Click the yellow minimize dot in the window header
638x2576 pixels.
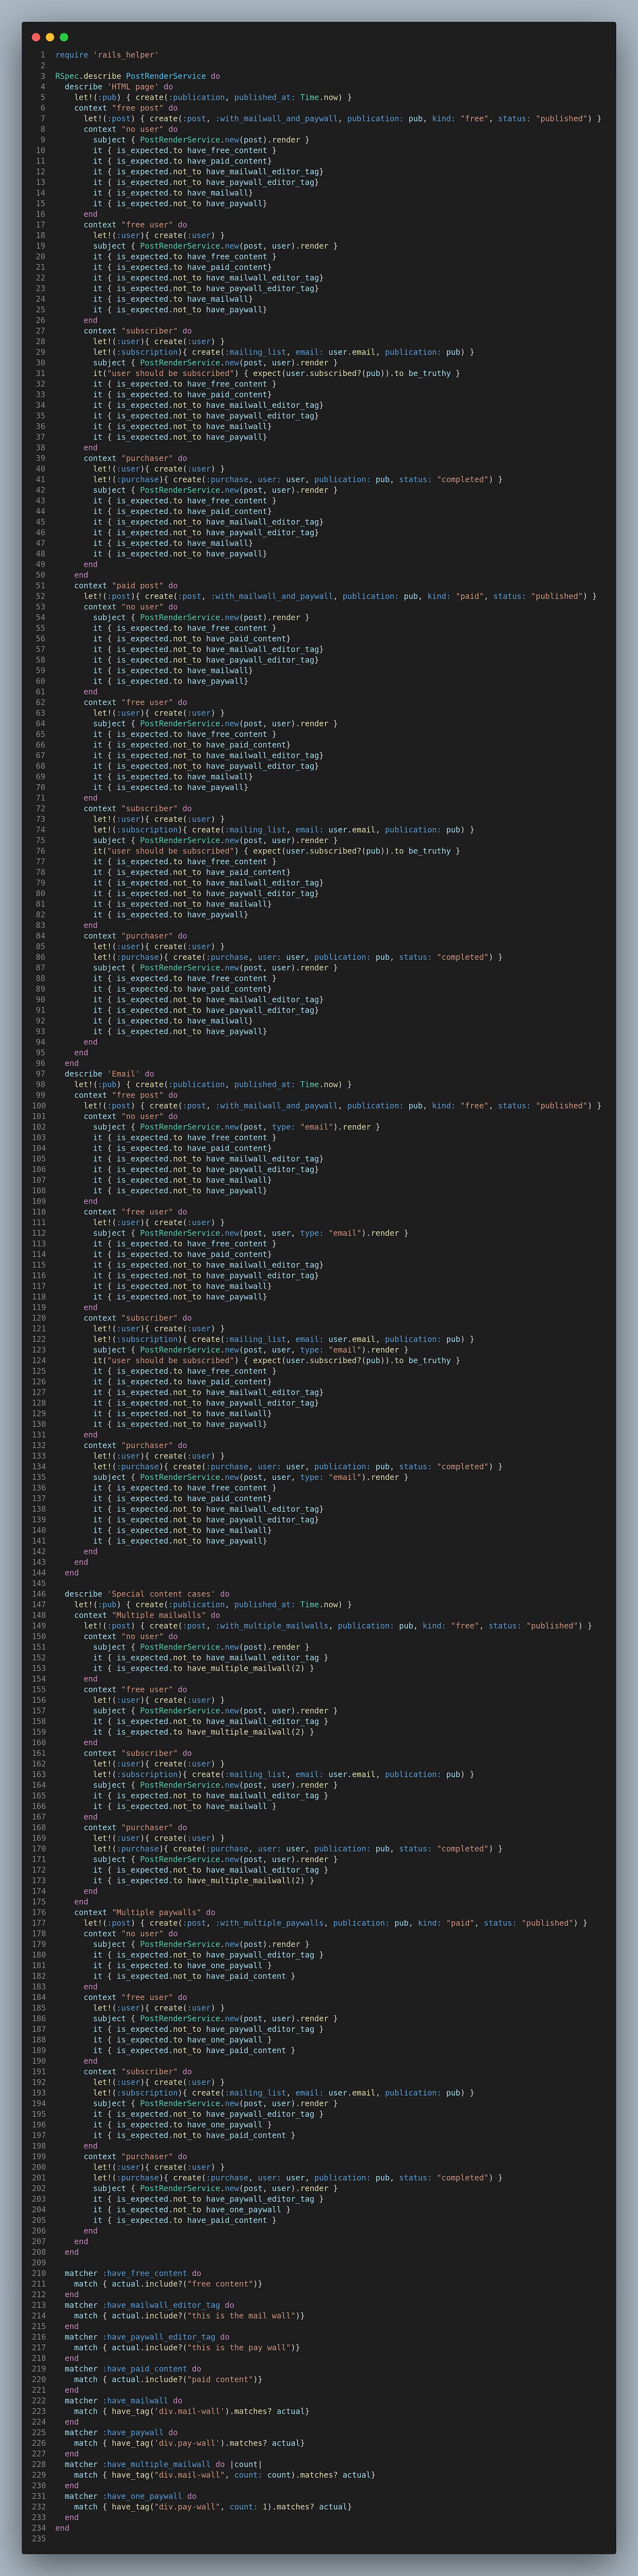[x=50, y=37]
